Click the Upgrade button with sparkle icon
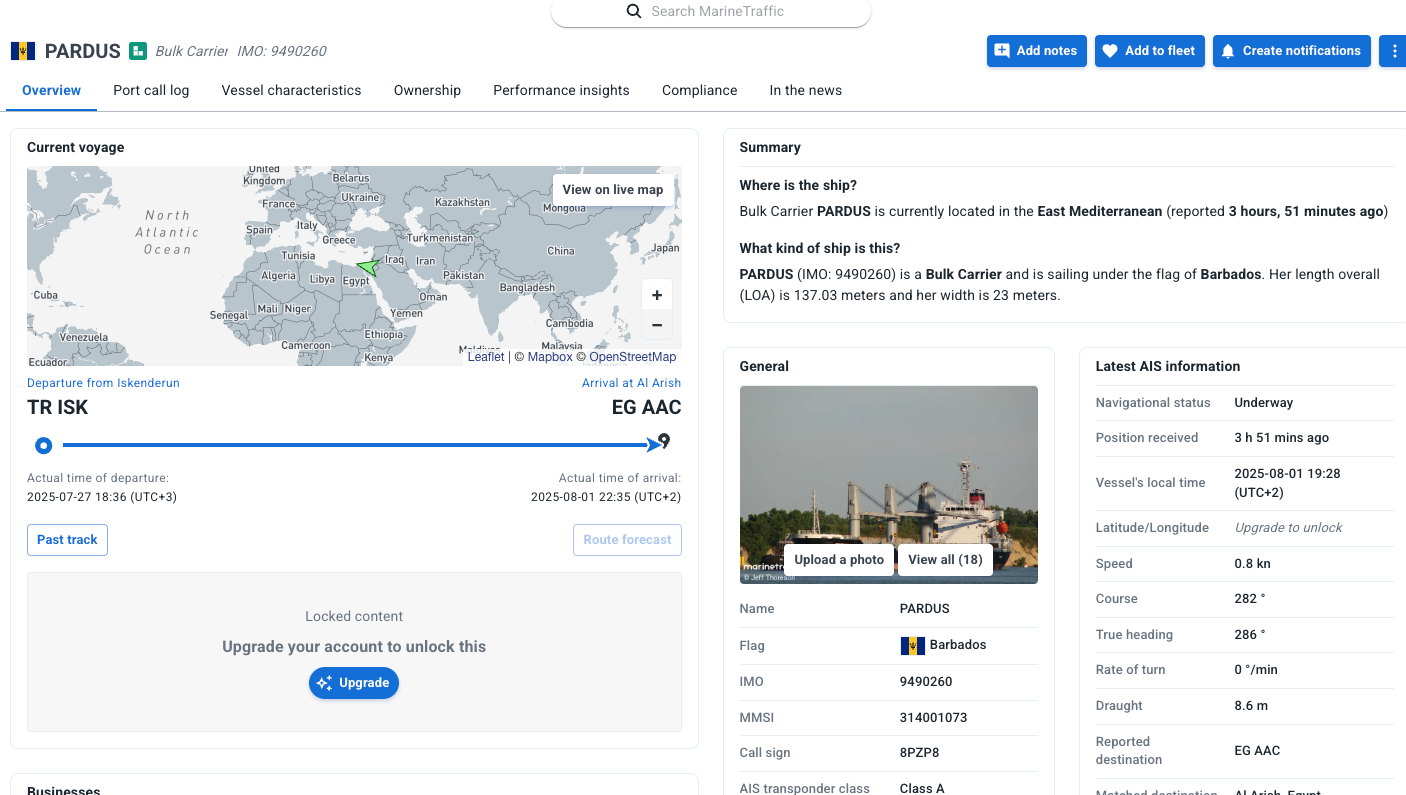The width and height of the screenshot is (1406, 795). click(354, 683)
